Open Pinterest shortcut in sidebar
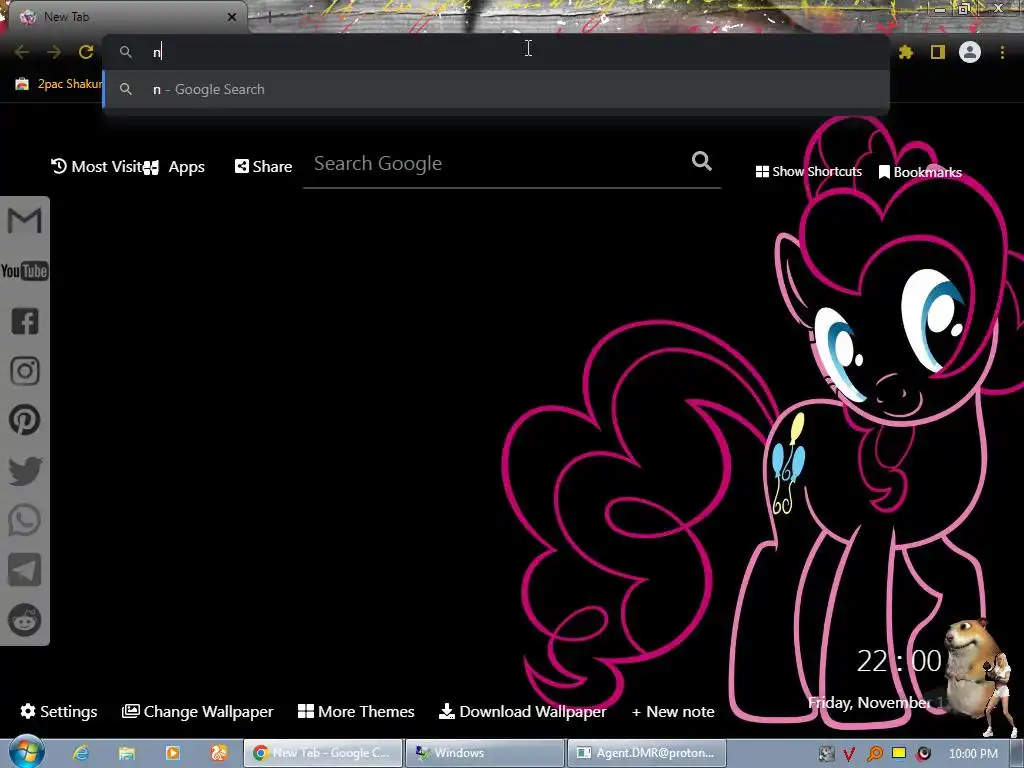The image size is (1024, 768). 24,420
